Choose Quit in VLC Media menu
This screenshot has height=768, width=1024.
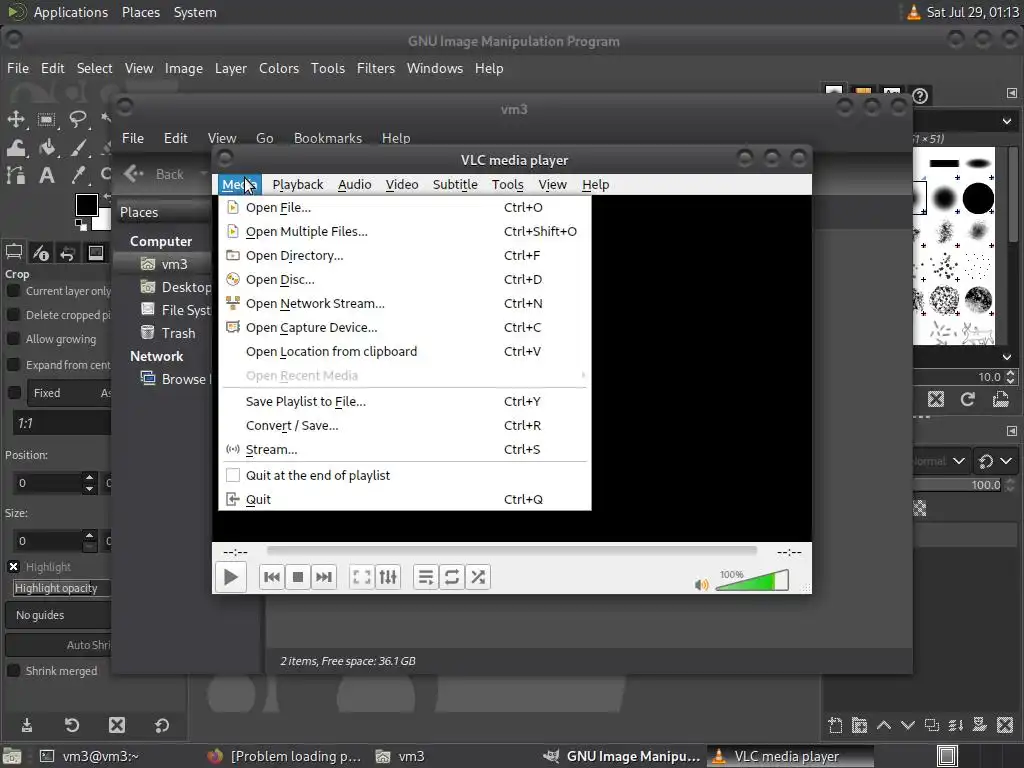point(404,500)
